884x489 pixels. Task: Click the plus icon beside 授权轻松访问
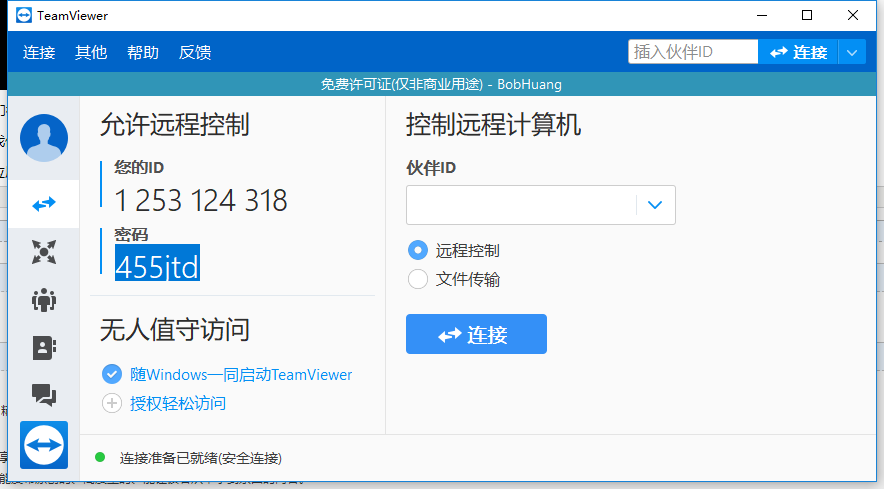point(112,403)
